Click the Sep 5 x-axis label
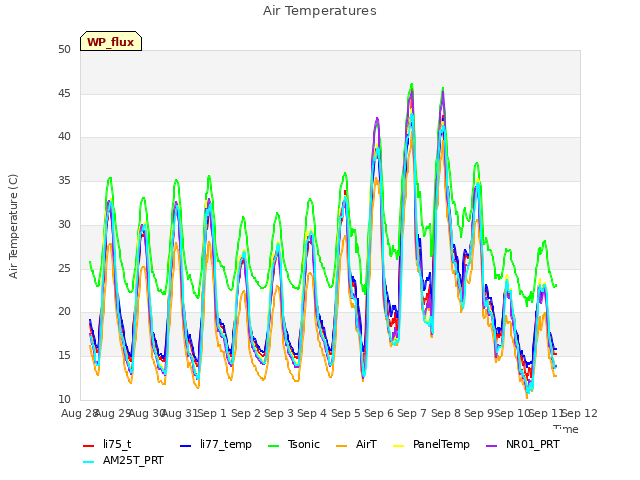The height and width of the screenshot is (480, 640). click(x=346, y=413)
